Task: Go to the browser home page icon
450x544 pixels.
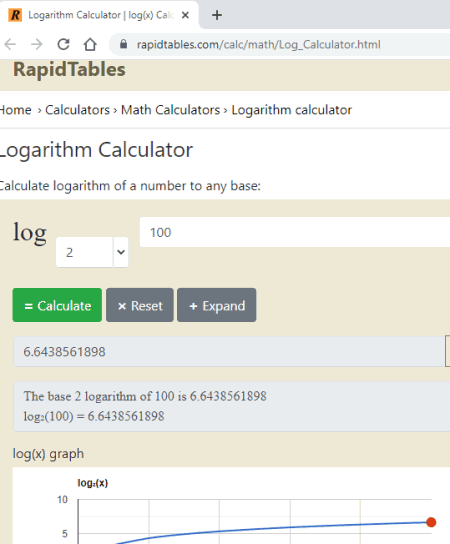Action: click(90, 44)
